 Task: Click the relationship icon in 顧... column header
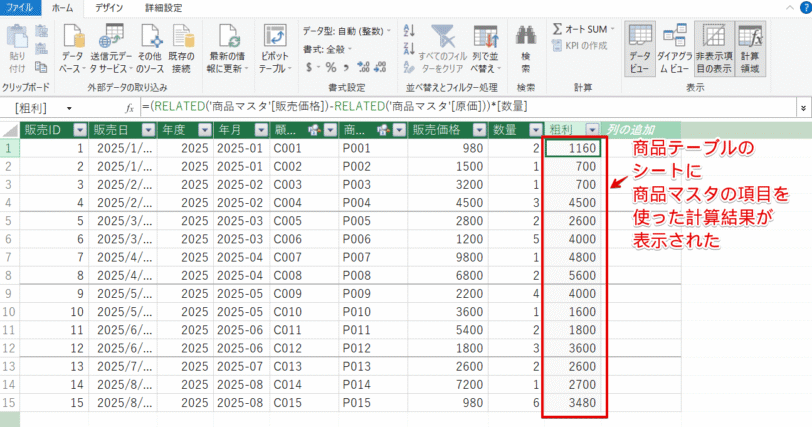314,130
